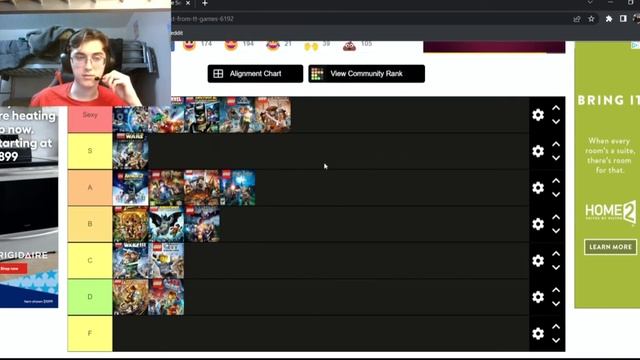Open settings gear for S tier row

538,151
